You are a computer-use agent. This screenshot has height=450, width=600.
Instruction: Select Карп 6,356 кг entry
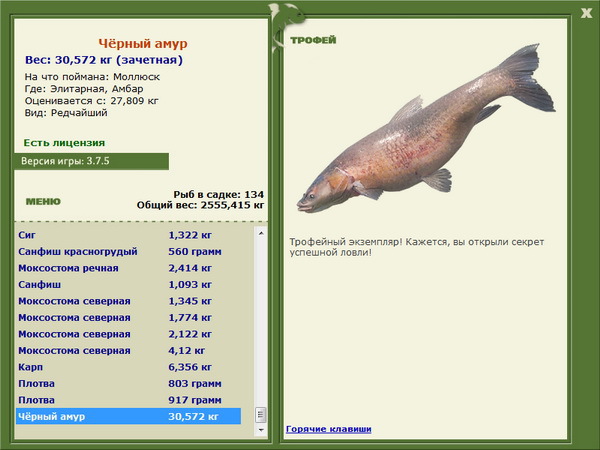[x=129, y=367]
